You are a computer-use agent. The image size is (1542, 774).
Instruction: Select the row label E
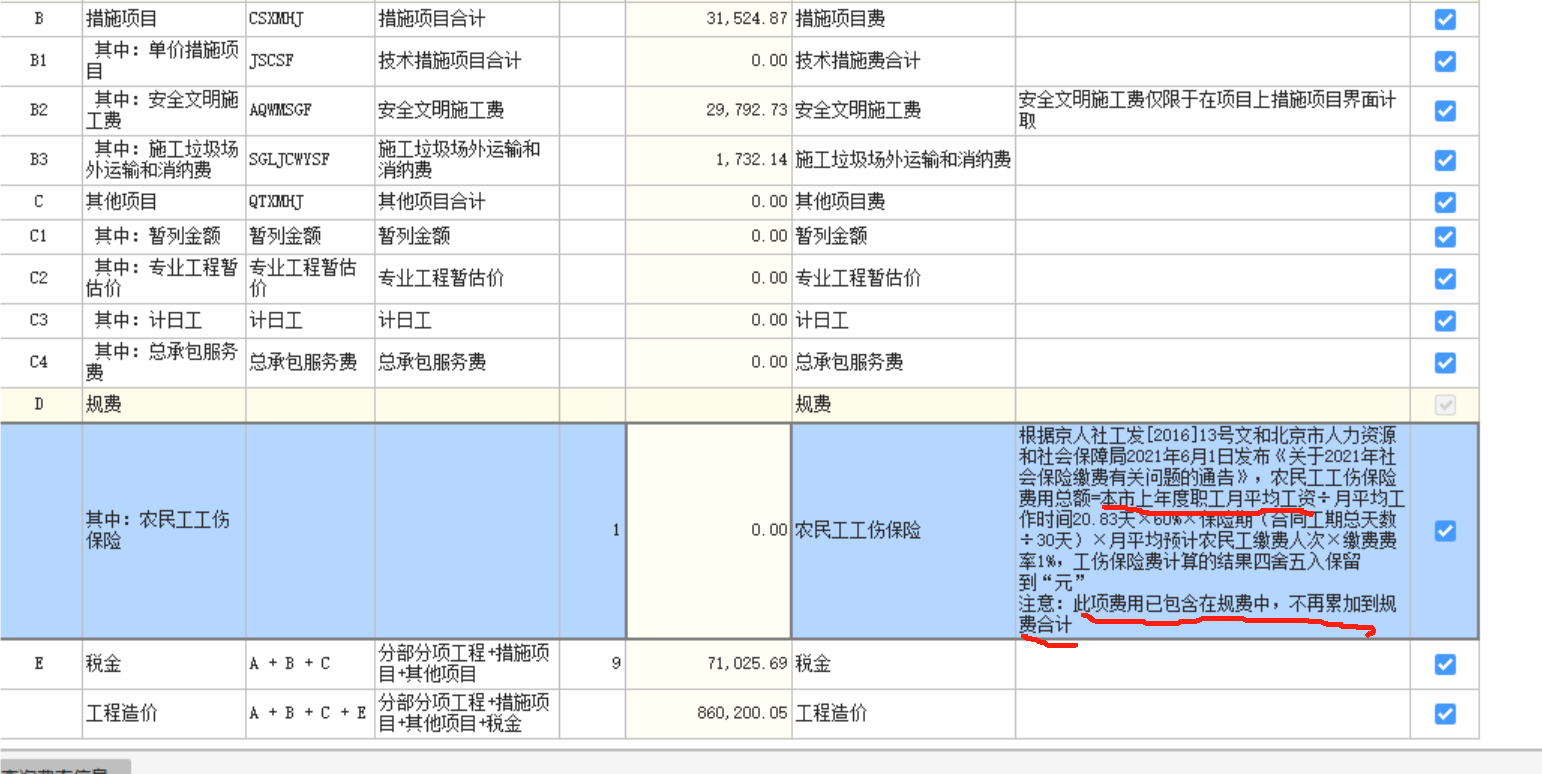coord(40,664)
